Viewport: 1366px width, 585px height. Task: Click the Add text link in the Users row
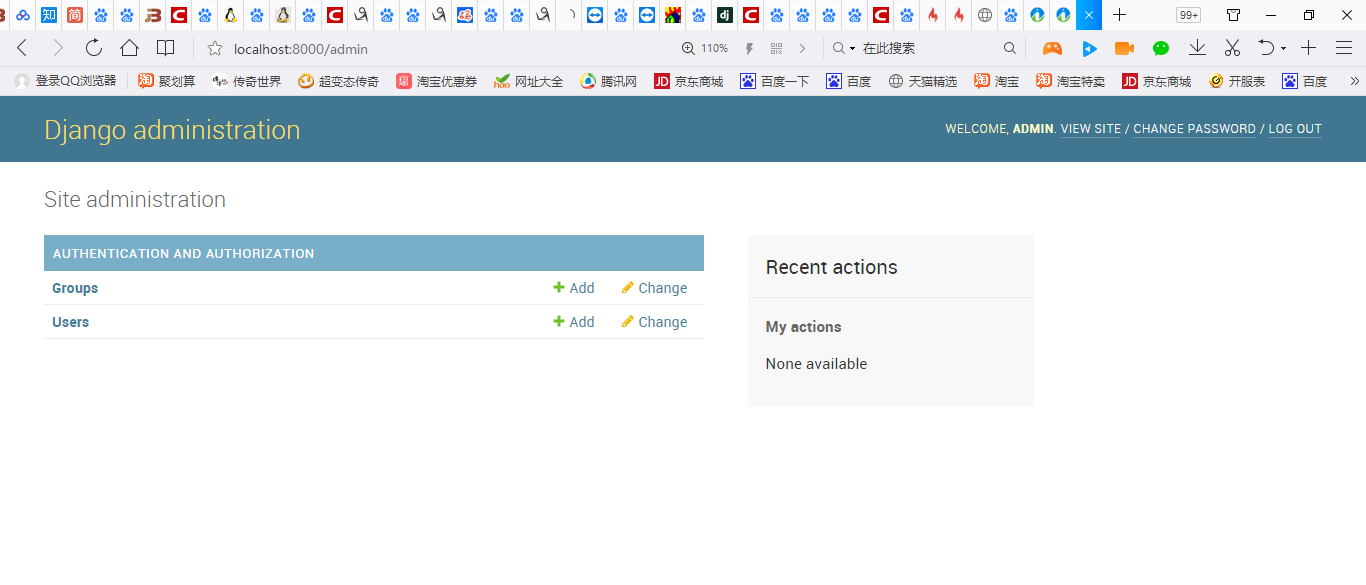[582, 322]
